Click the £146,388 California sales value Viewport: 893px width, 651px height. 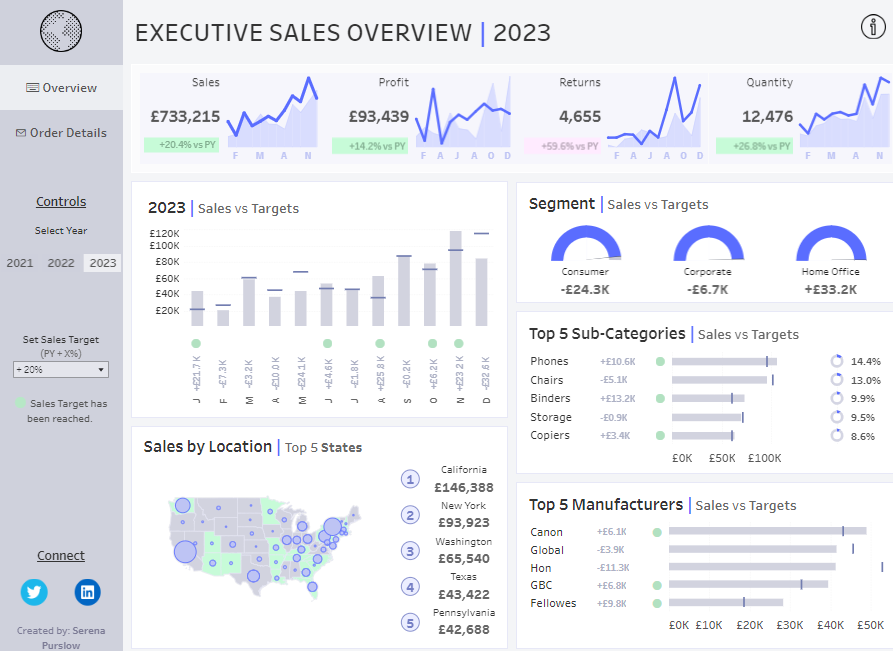(x=464, y=488)
